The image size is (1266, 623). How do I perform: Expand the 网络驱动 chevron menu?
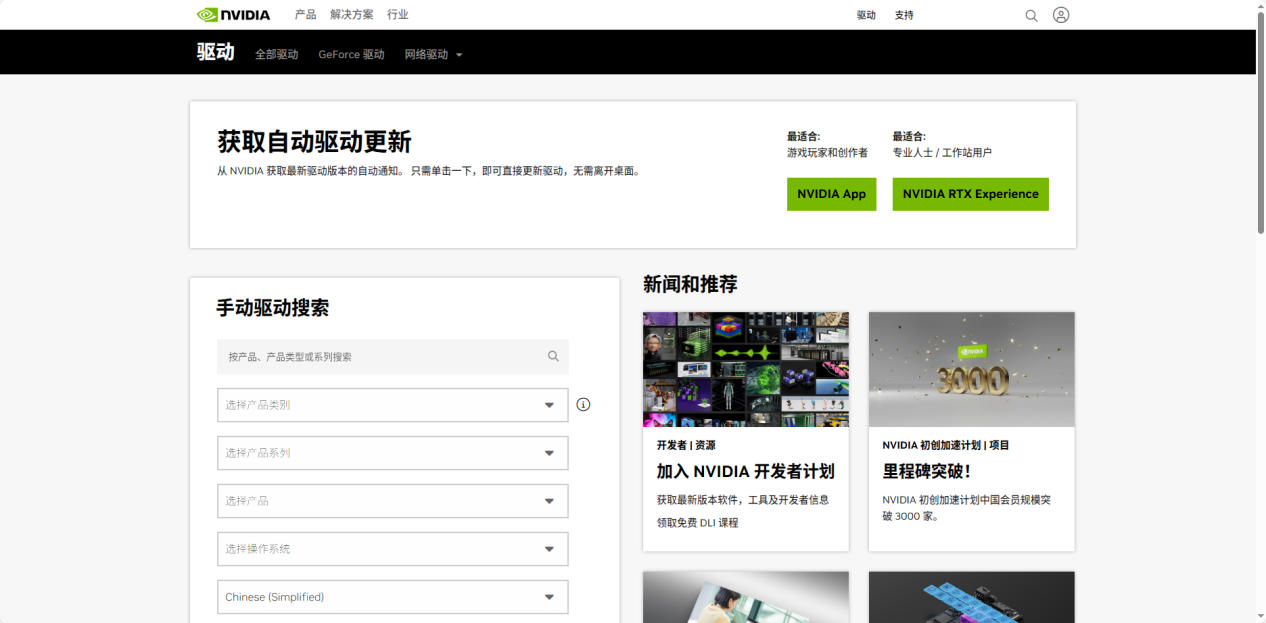[459, 55]
